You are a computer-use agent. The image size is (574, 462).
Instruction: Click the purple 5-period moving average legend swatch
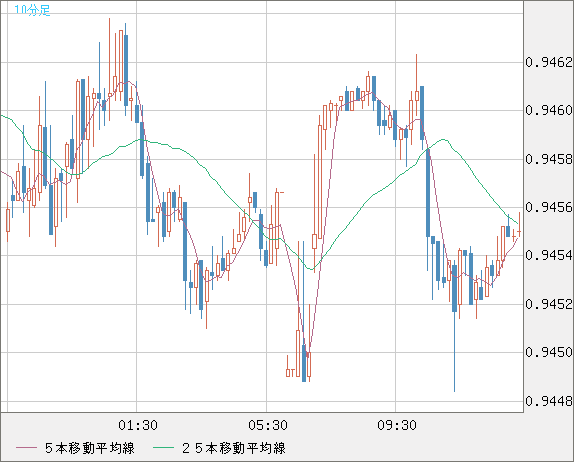(x=26, y=448)
